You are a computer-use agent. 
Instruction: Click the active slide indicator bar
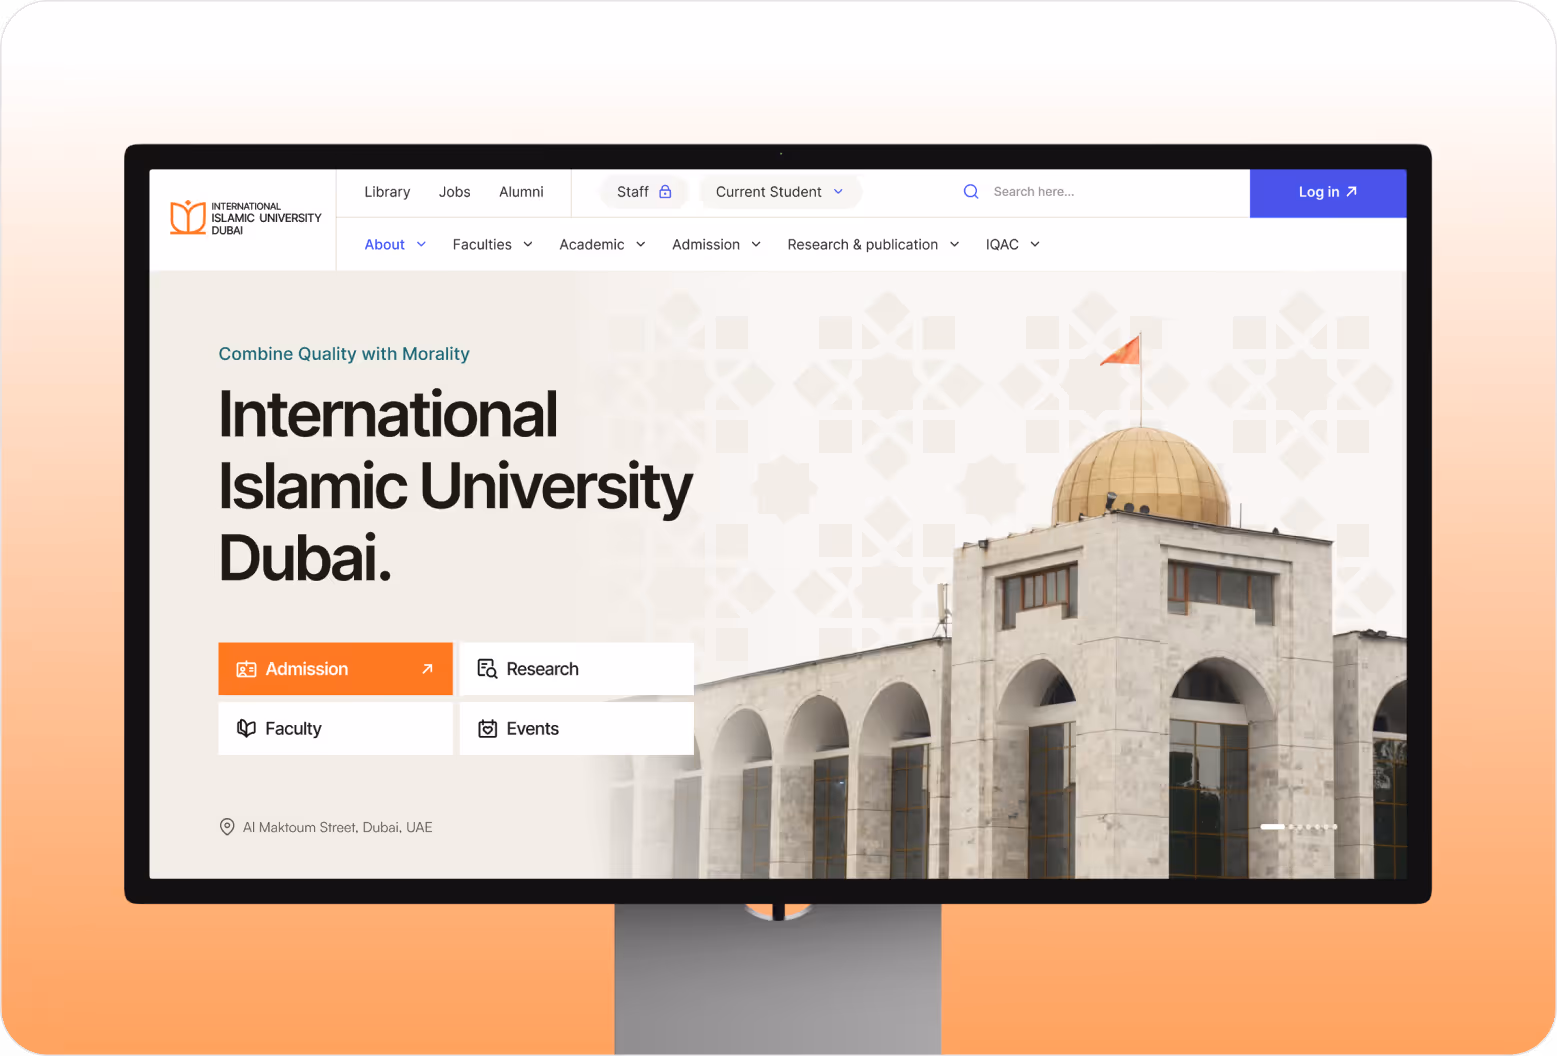point(1272,827)
